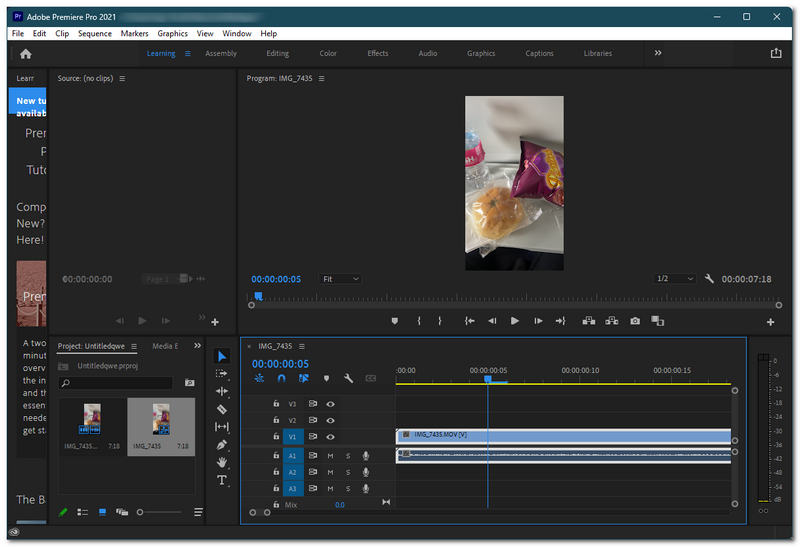Switch to the Editing workspace
Viewport: 800px width, 547px height.
(x=278, y=54)
